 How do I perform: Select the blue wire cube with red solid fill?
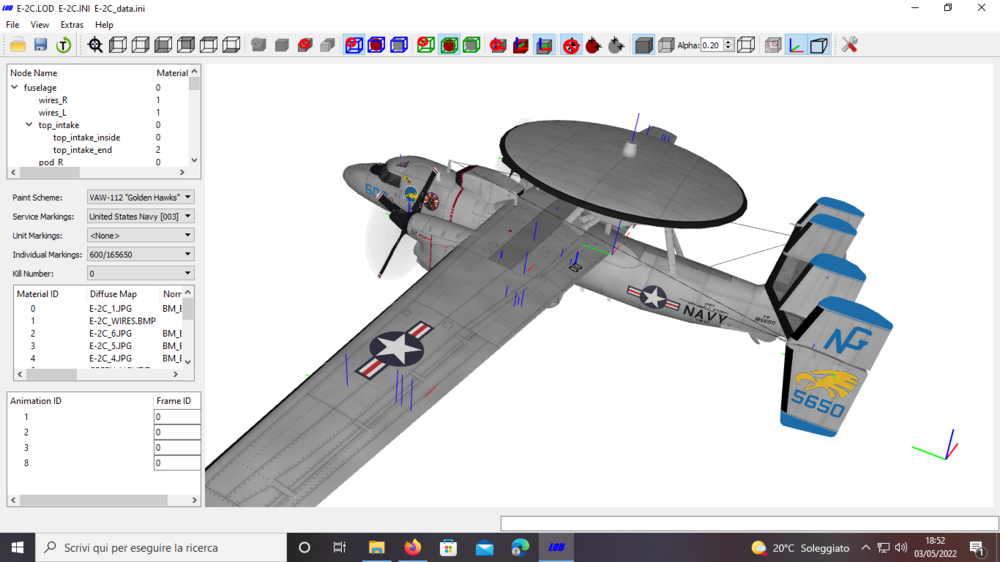click(x=376, y=45)
